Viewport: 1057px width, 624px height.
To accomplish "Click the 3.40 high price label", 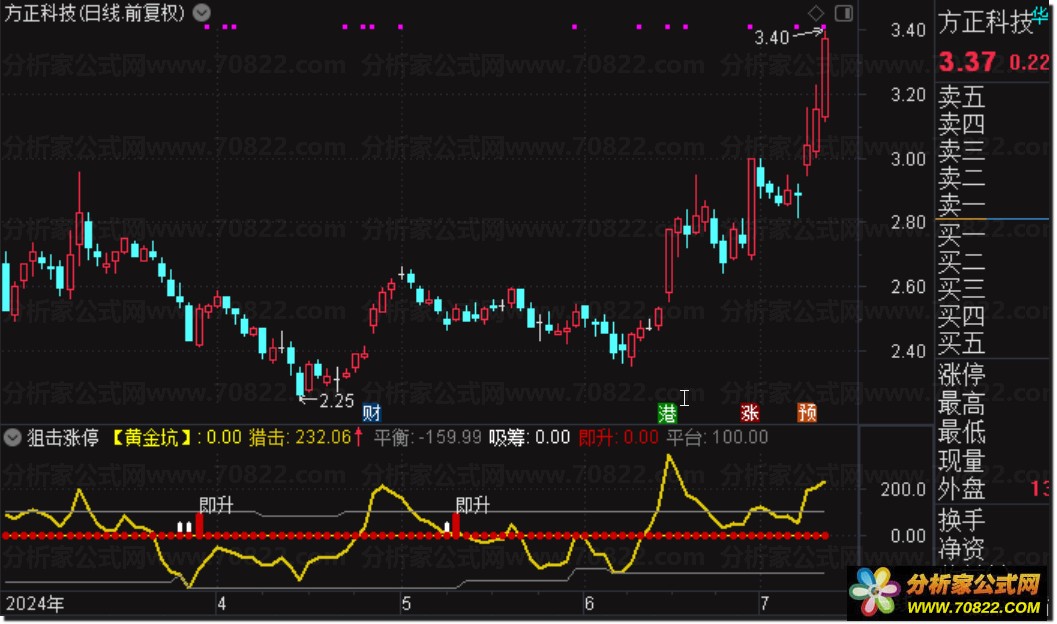I will point(772,38).
